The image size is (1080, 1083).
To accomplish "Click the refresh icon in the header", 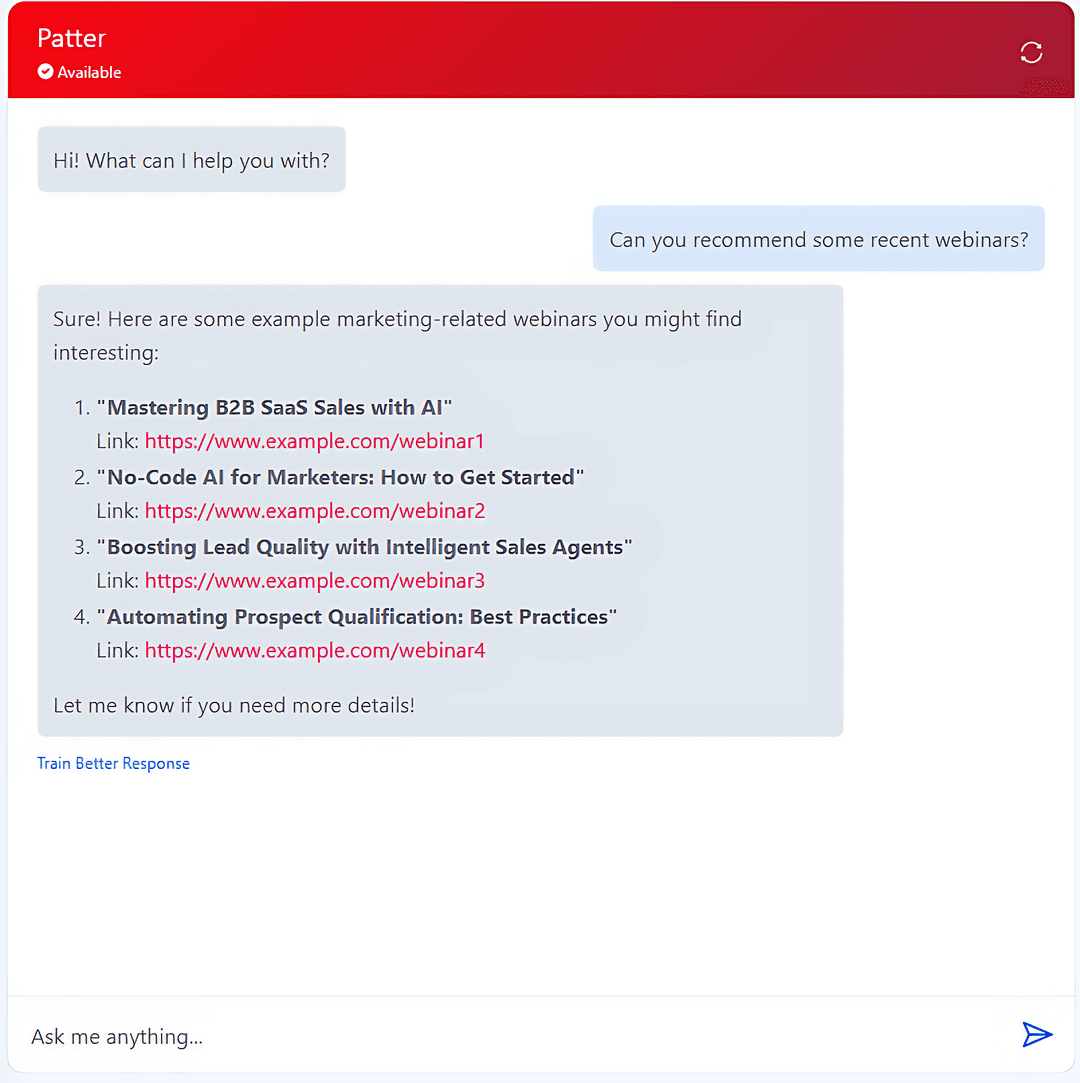I will 1031,51.
